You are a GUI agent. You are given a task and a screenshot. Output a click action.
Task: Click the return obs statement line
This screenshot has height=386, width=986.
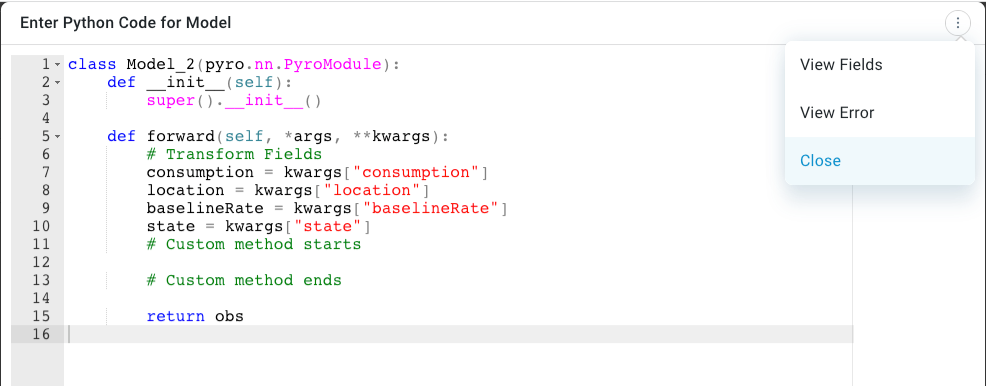click(195, 316)
